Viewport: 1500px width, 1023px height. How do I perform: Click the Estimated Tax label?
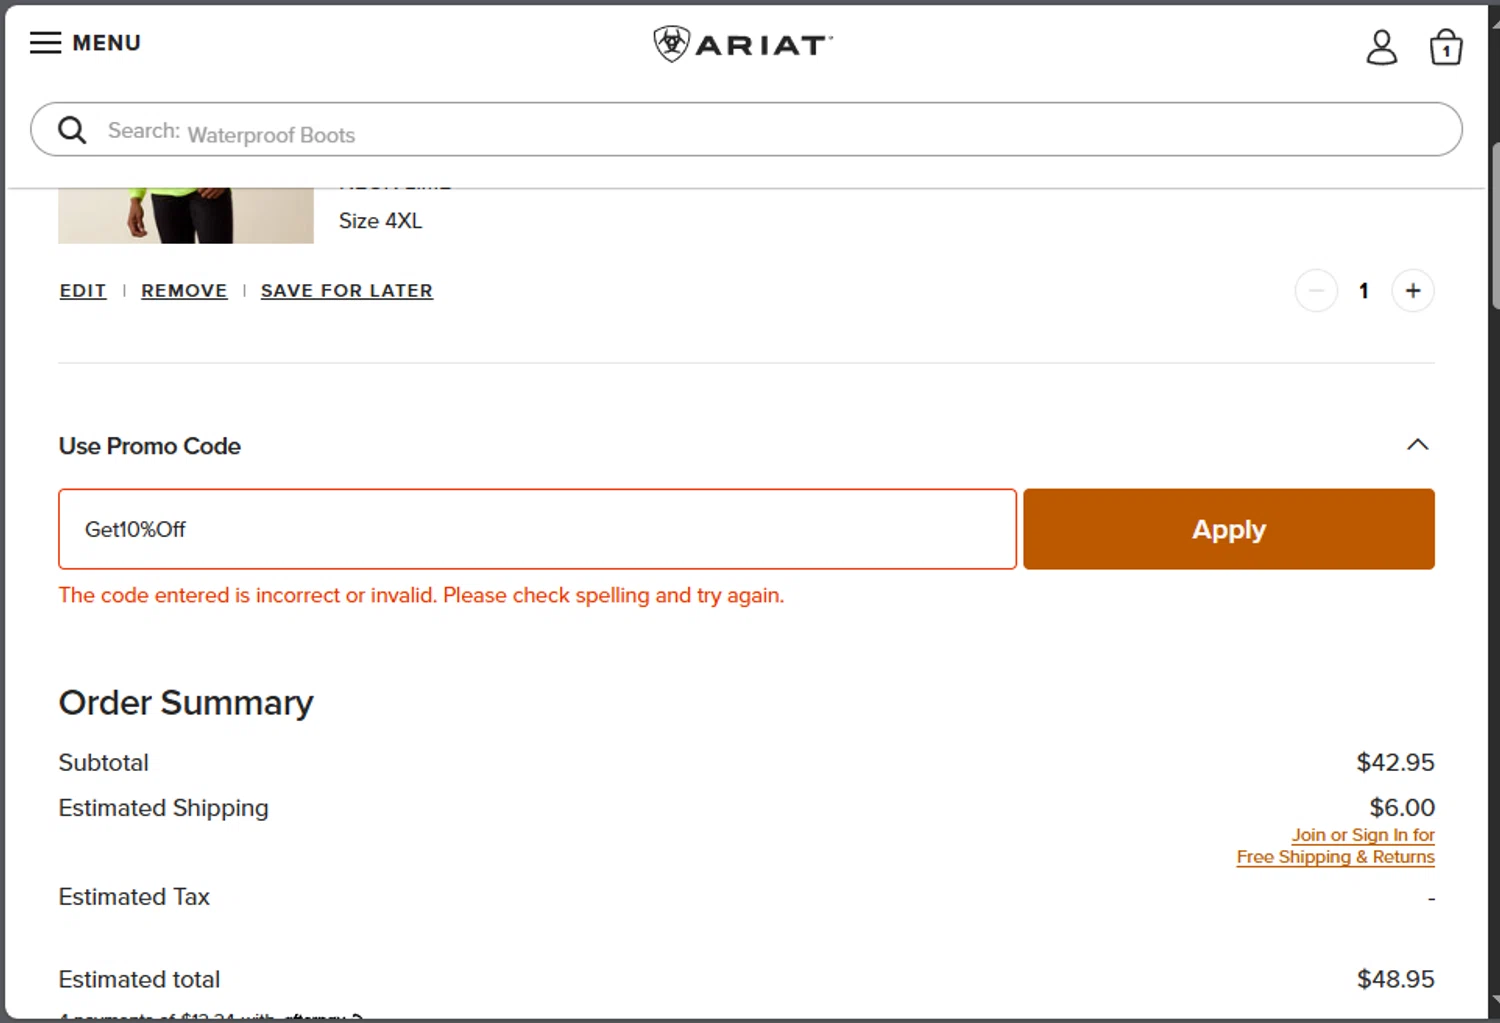click(134, 897)
